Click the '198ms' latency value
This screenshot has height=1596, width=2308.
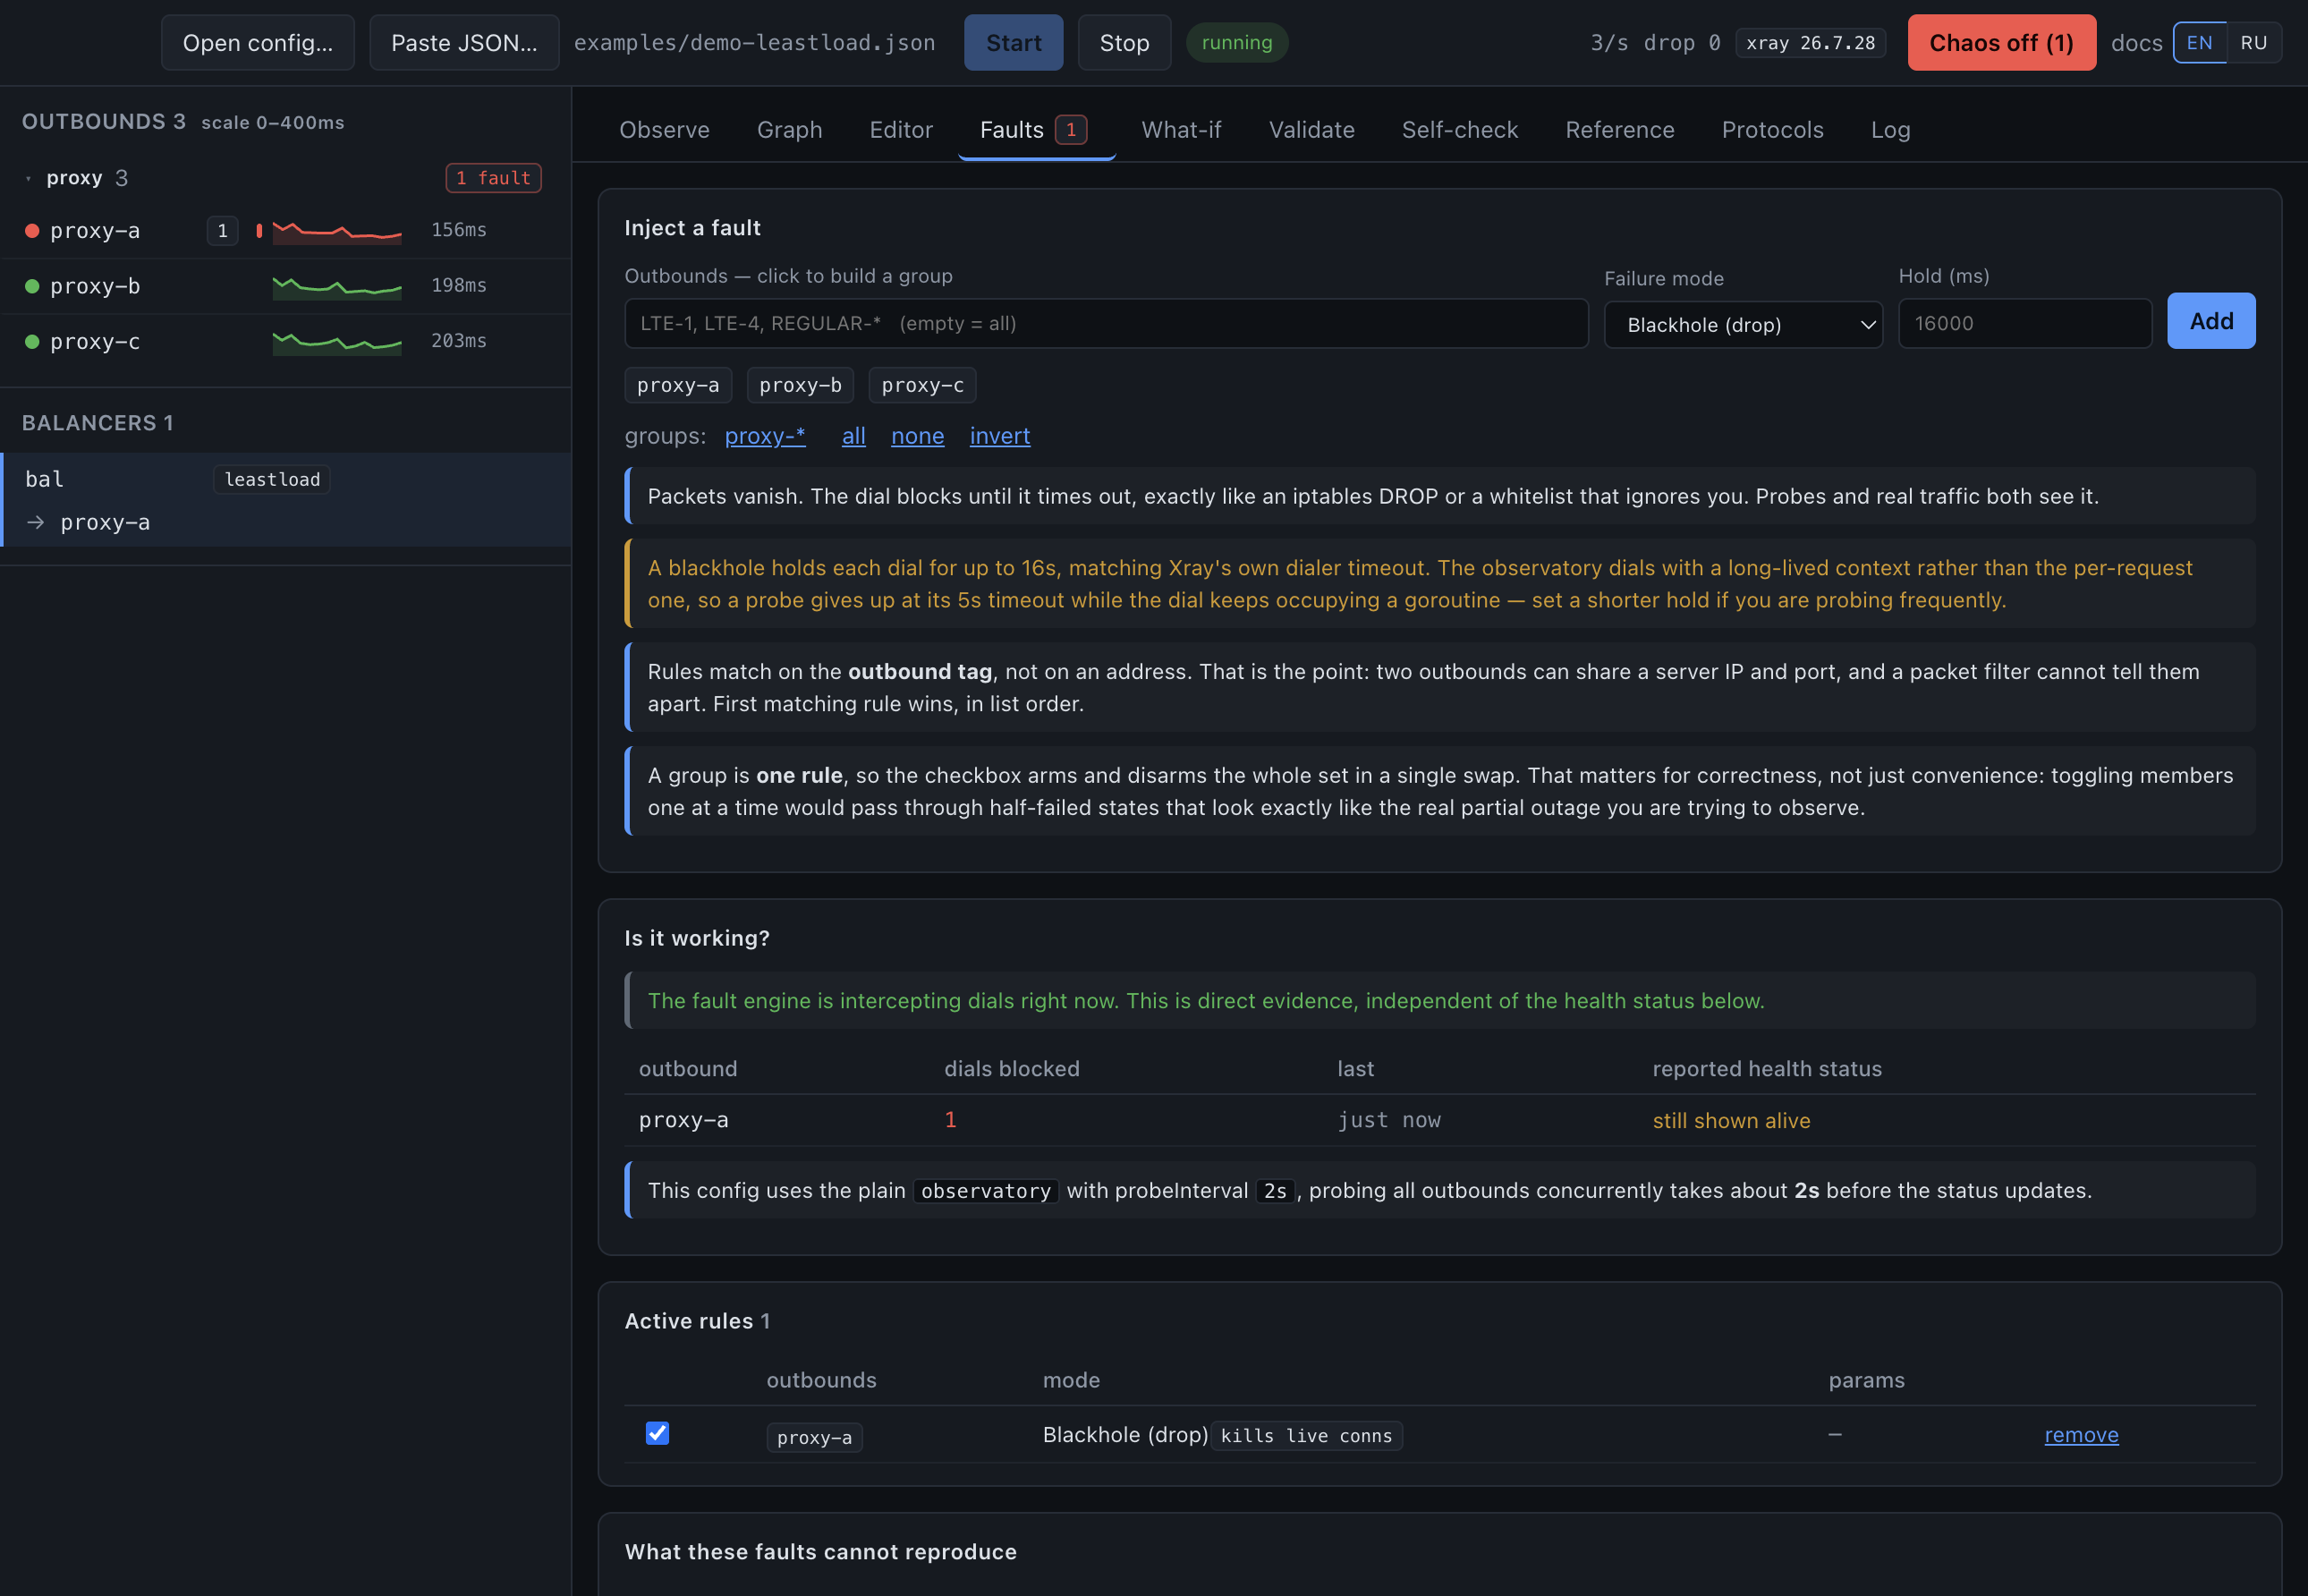459,286
